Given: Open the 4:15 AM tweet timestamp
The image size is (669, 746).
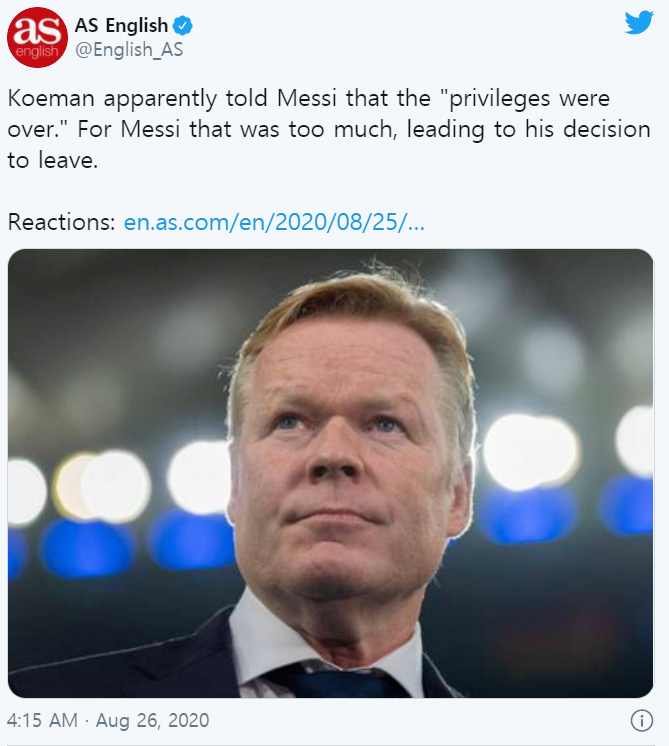Looking at the screenshot, I should click(40, 720).
